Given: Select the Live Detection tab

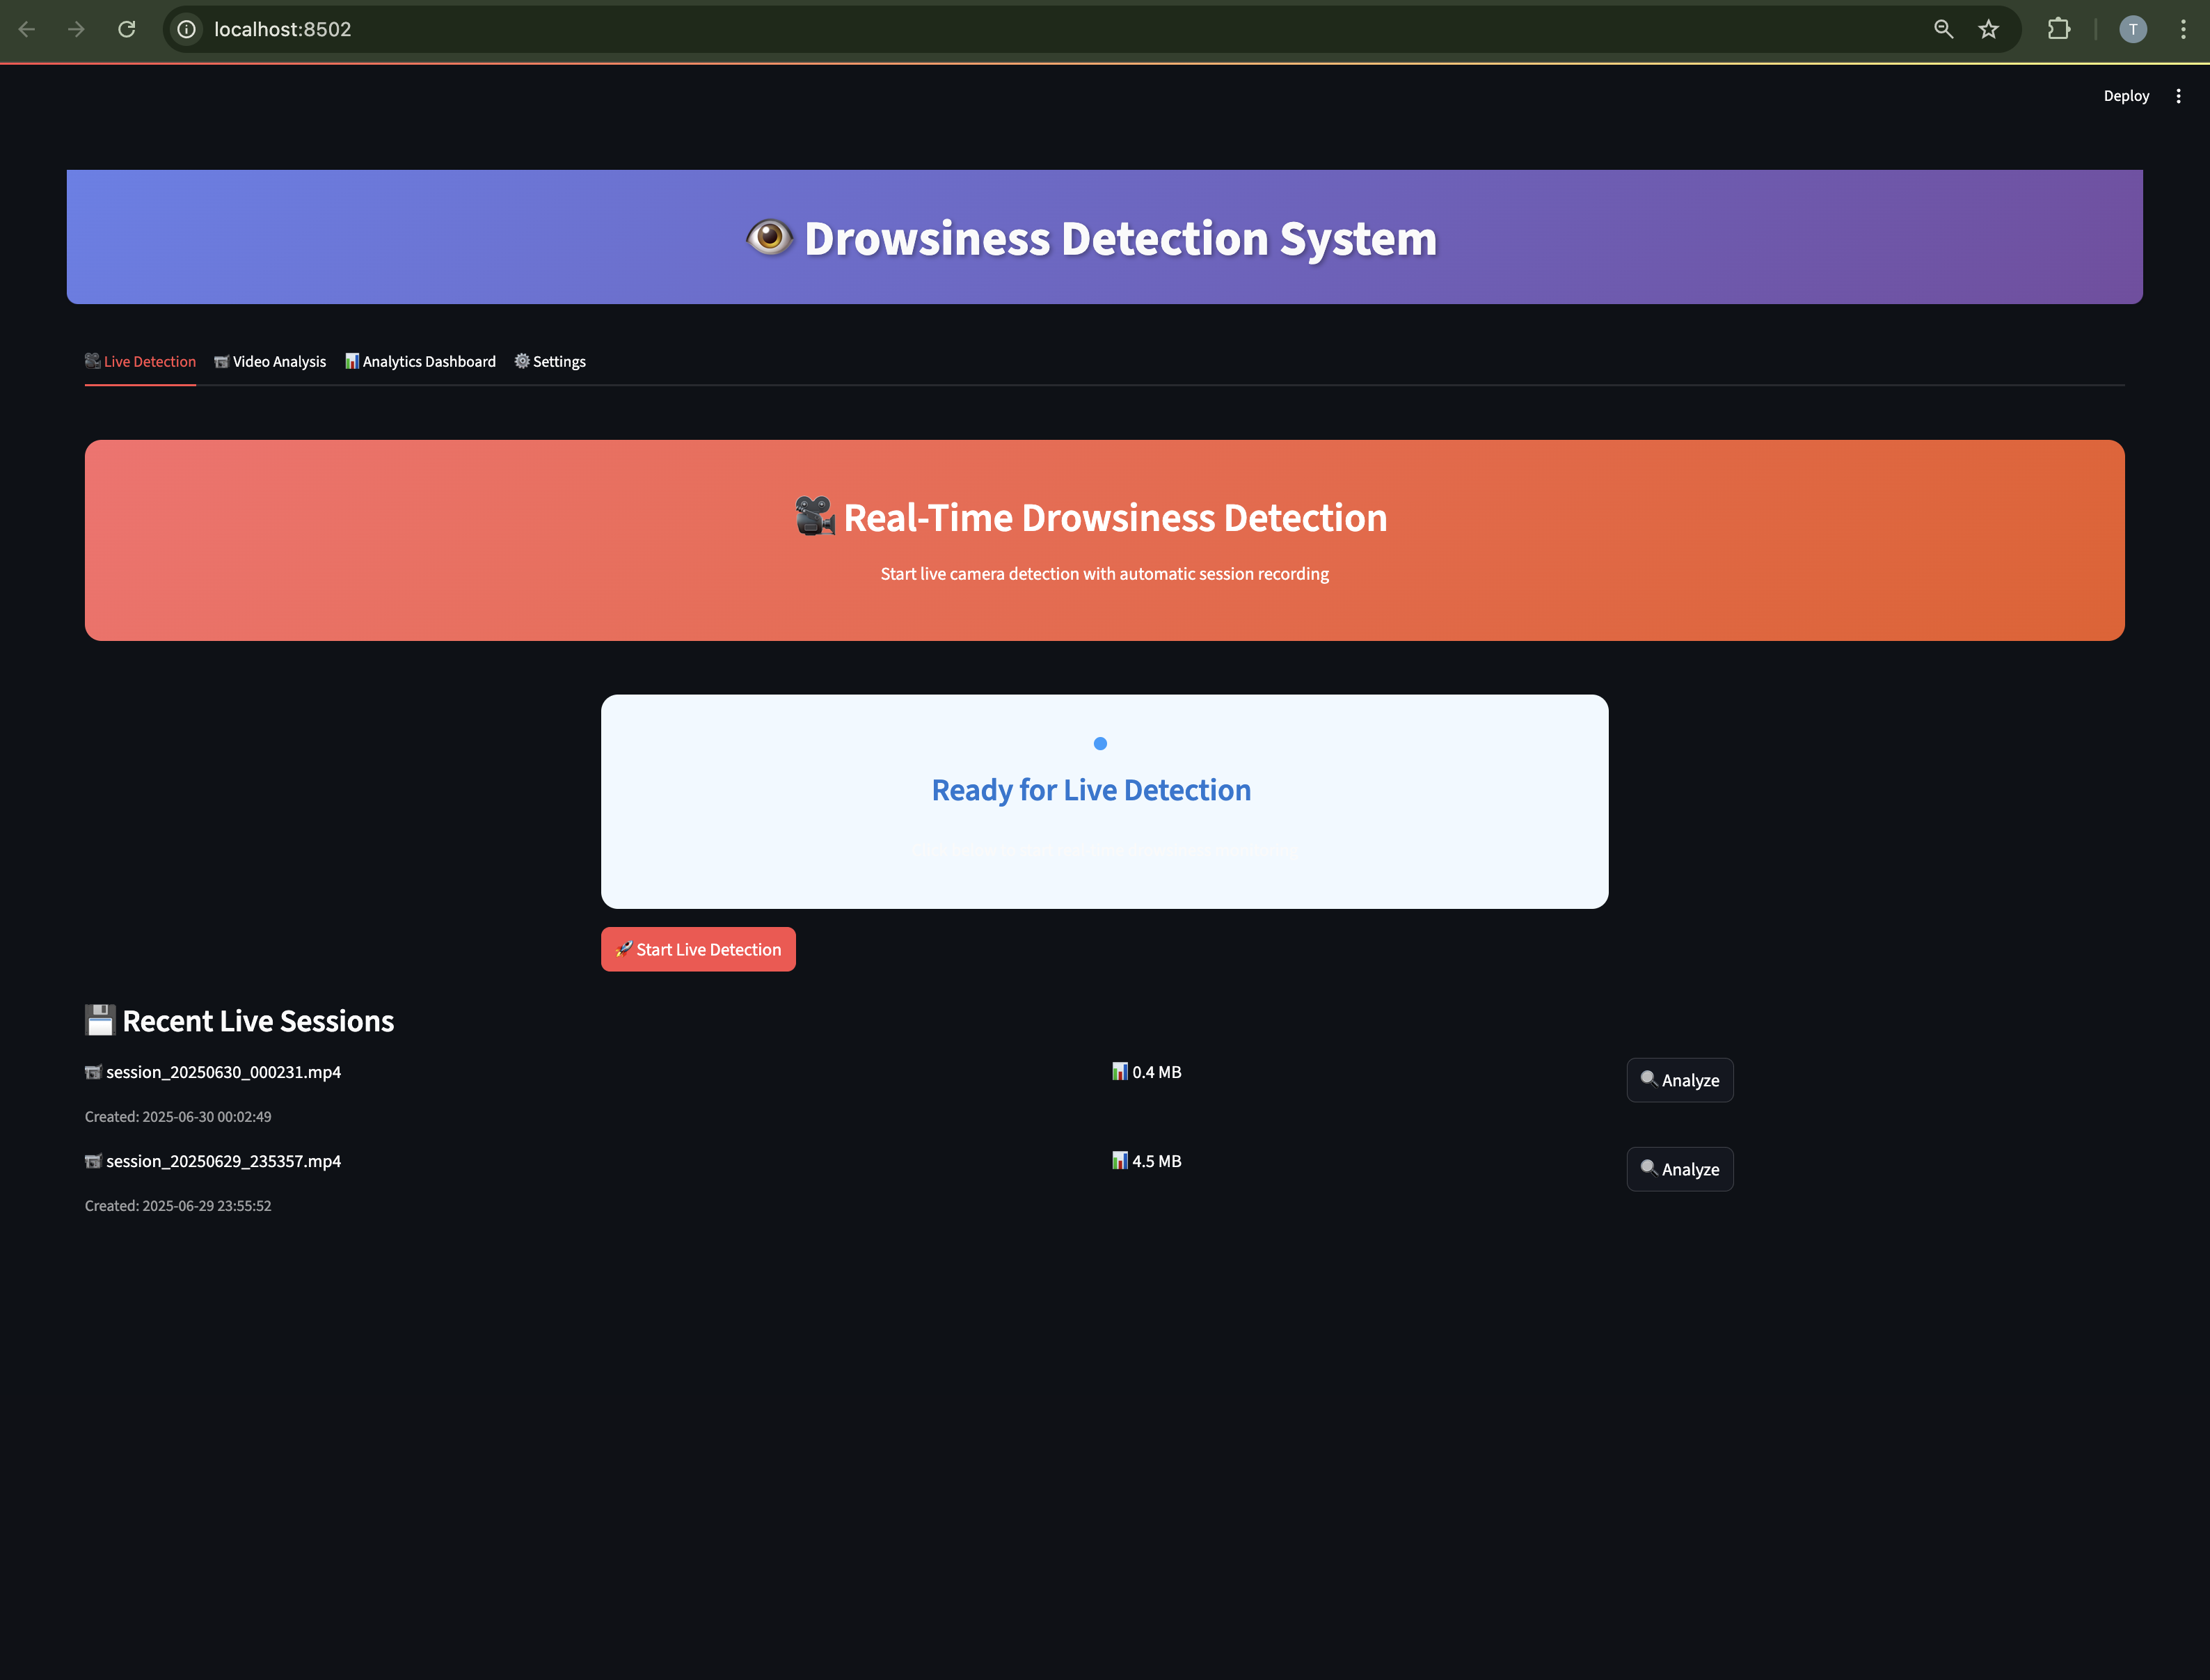Looking at the screenshot, I should click(140, 362).
